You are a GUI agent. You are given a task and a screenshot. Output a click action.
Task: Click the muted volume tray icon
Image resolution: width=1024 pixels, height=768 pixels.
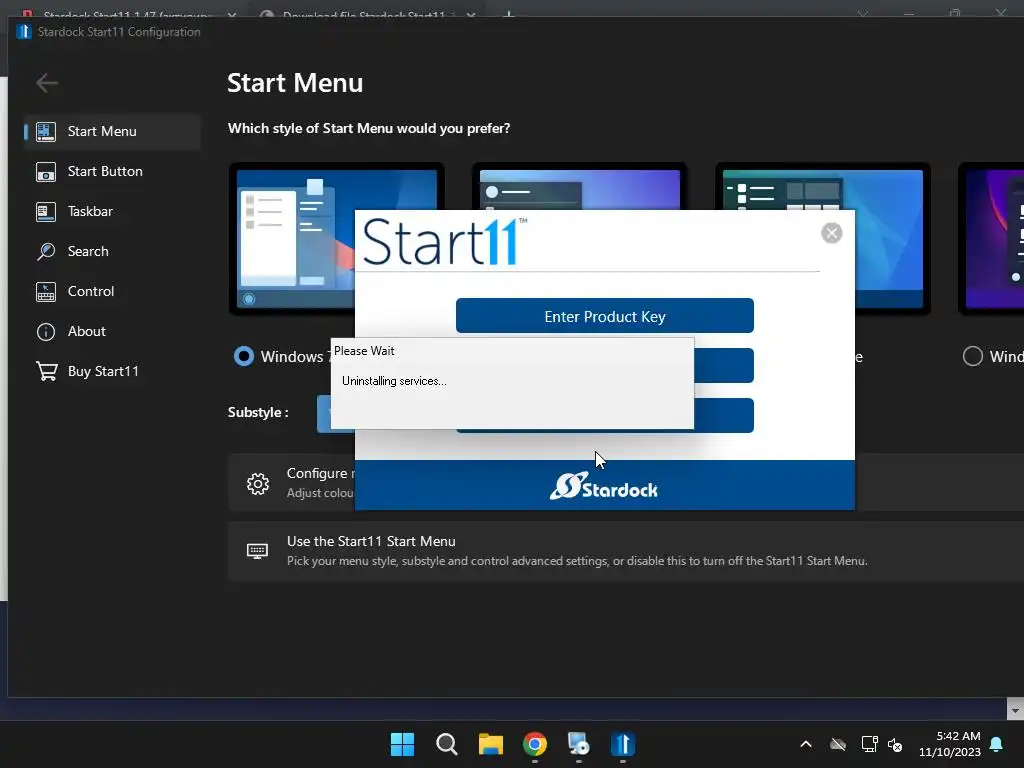pyautogui.click(x=895, y=744)
